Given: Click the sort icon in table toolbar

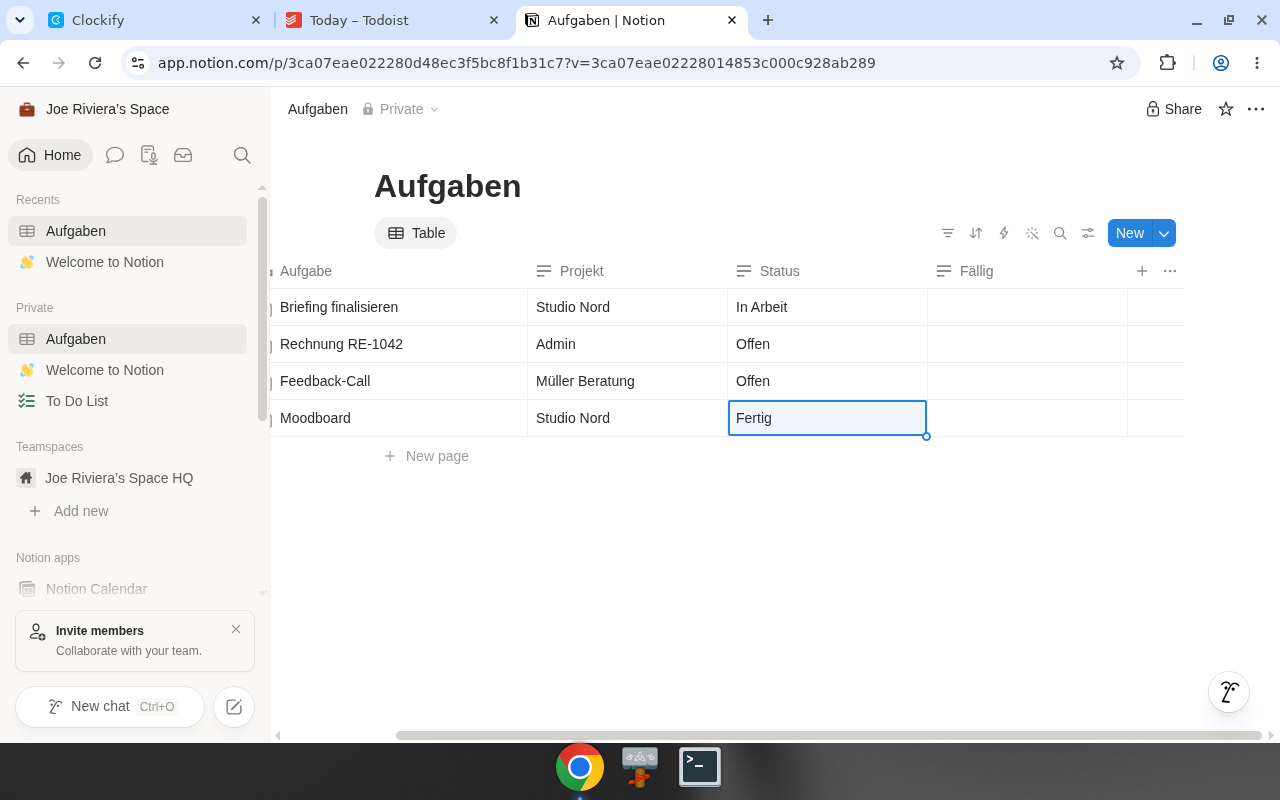Looking at the screenshot, I should point(976,233).
